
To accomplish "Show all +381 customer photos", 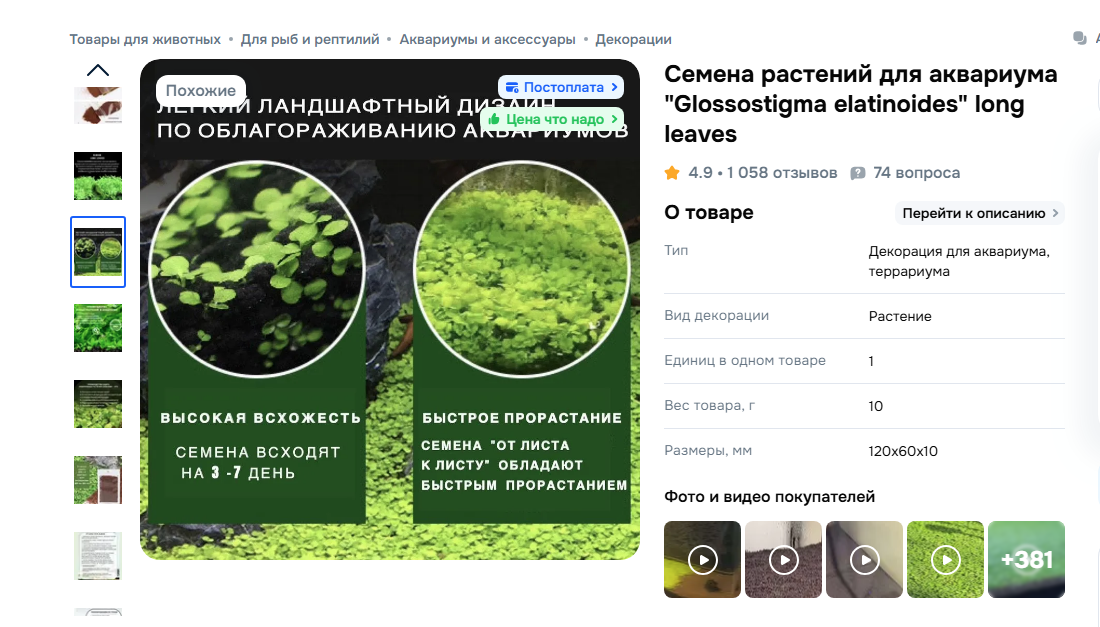I will coord(1026,560).
